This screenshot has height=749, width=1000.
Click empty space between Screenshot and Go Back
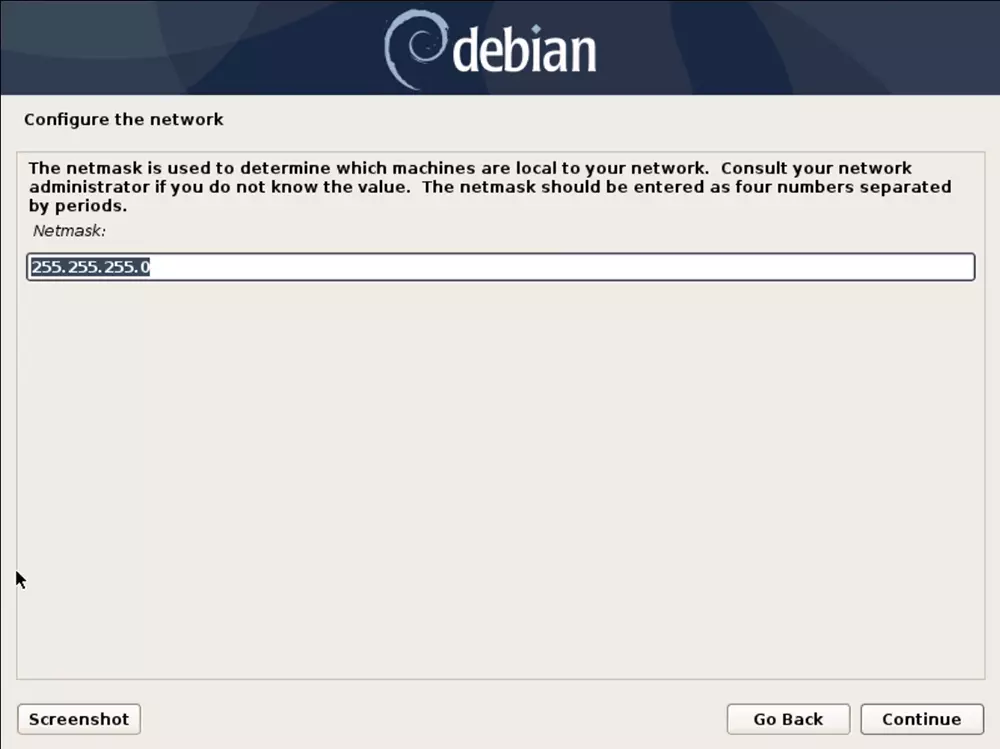pos(434,719)
